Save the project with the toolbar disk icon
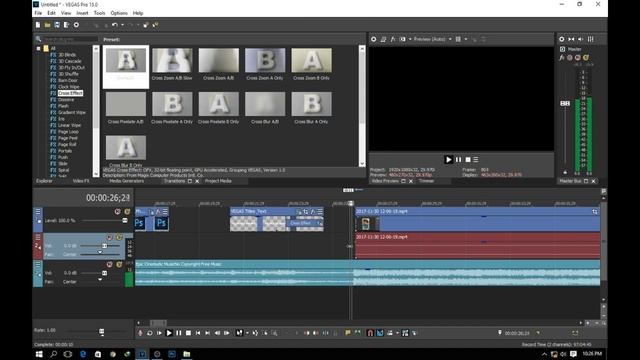The height and width of the screenshot is (360, 640). click(x=57, y=25)
